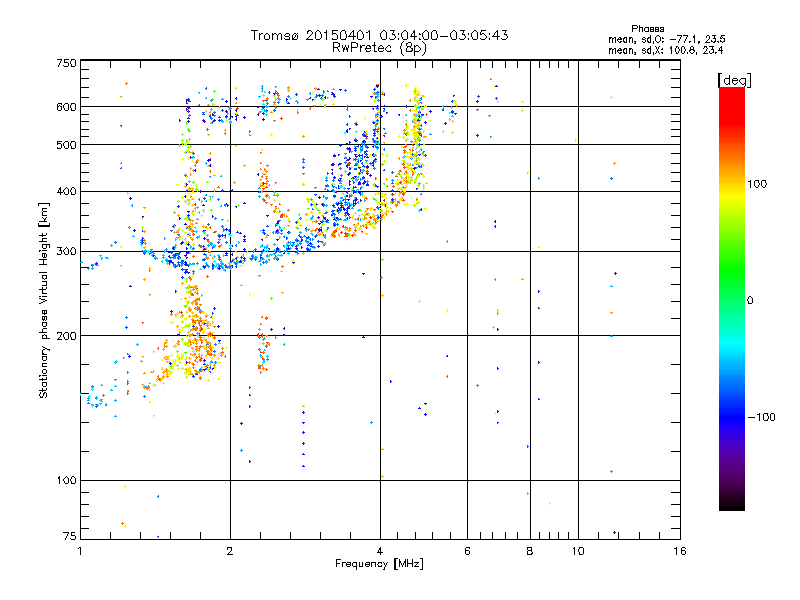Click the x-axis tick label '16'

[x=680, y=551]
